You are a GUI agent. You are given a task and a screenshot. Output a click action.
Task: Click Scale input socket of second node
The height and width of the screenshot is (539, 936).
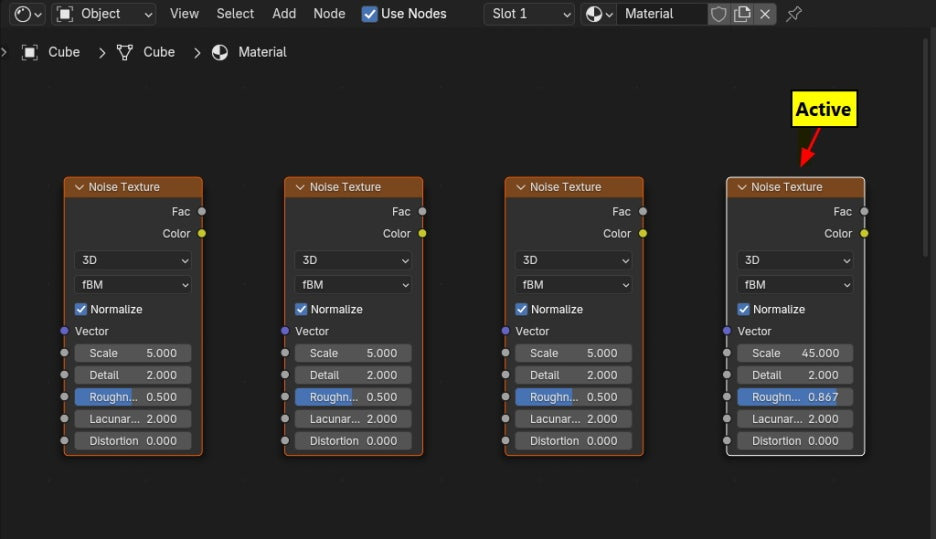pos(285,353)
